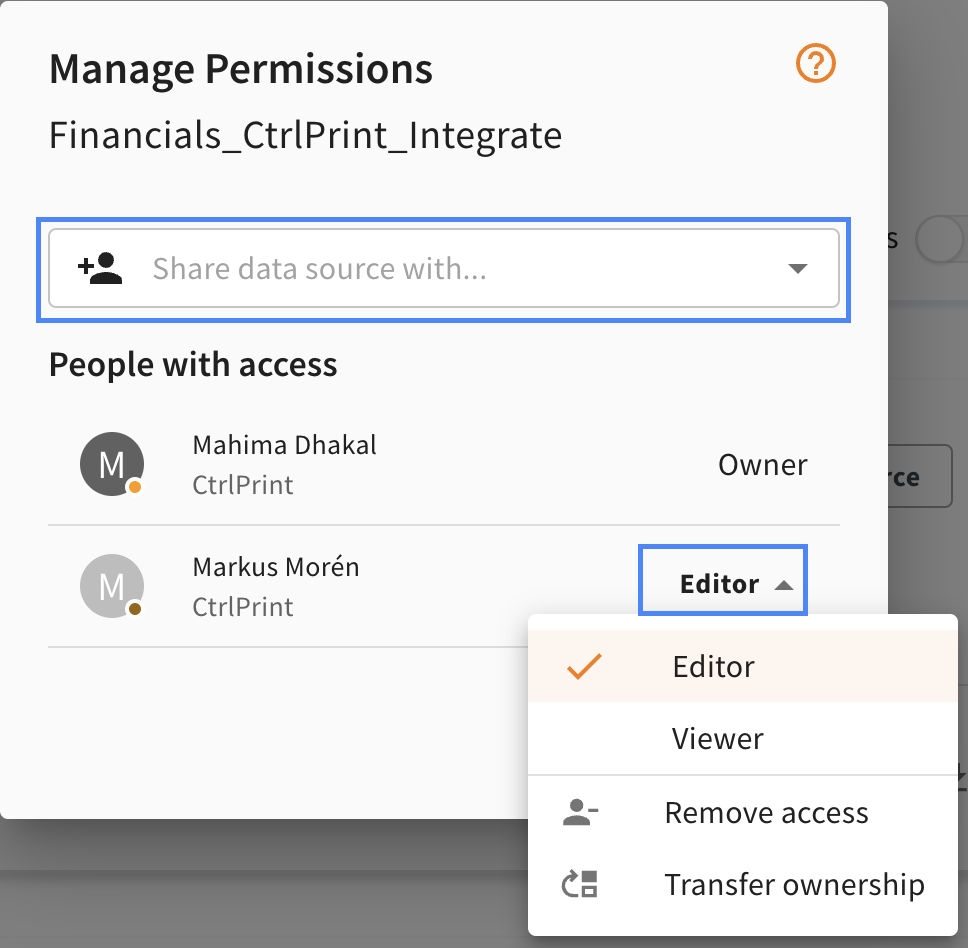Image resolution: width=968 pixels, height=948 pixels.
Task: Click the remove access person-minus icon
Action: click(580, 812)
